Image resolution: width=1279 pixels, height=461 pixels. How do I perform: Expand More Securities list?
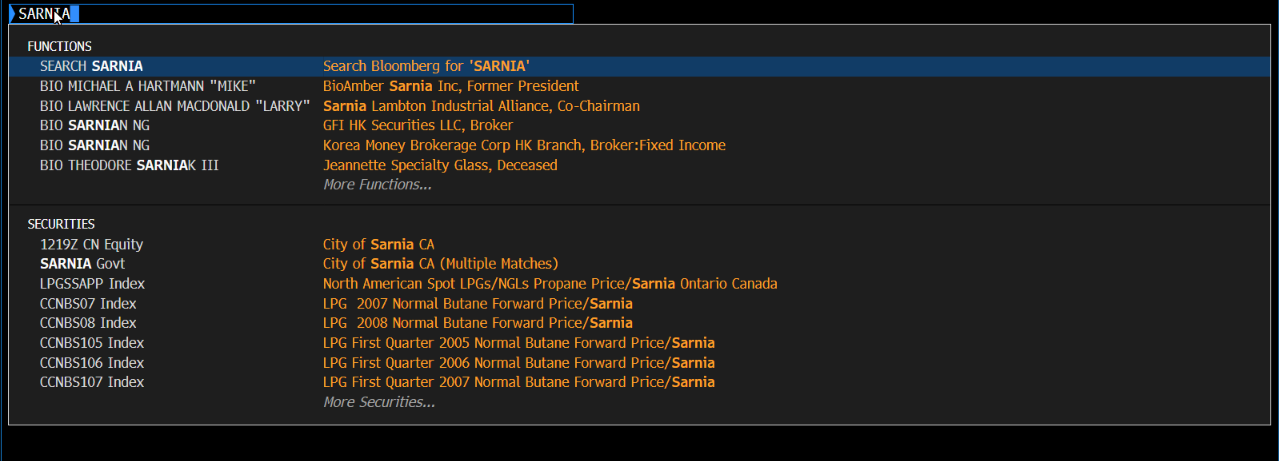379,402
